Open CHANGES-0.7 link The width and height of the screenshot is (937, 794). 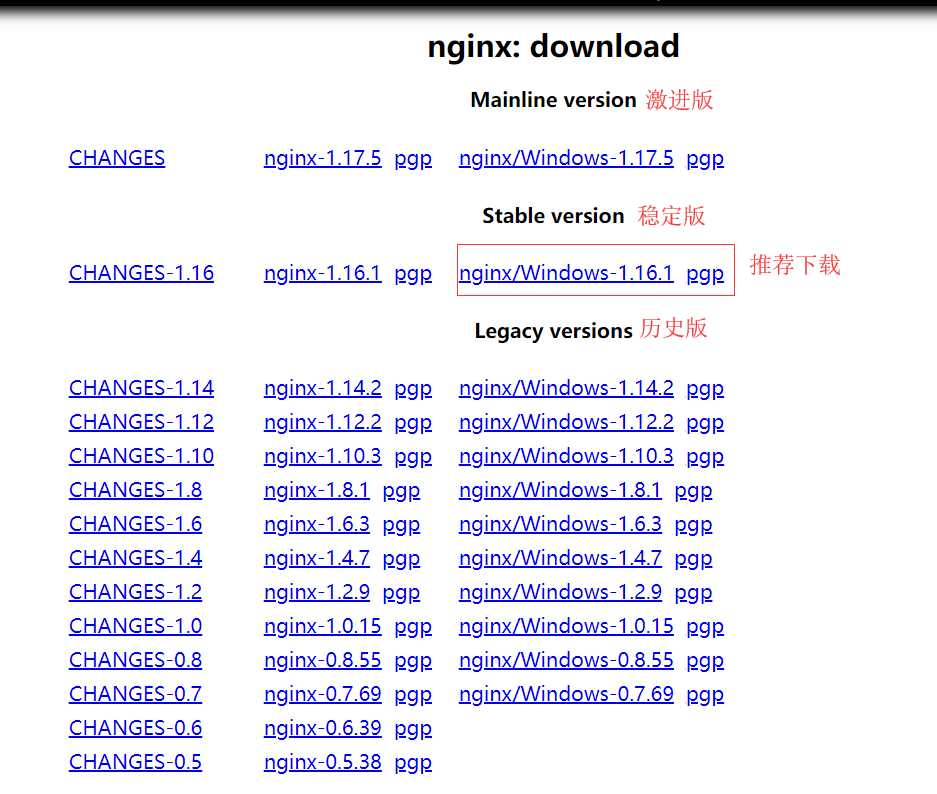pos(135,695)
